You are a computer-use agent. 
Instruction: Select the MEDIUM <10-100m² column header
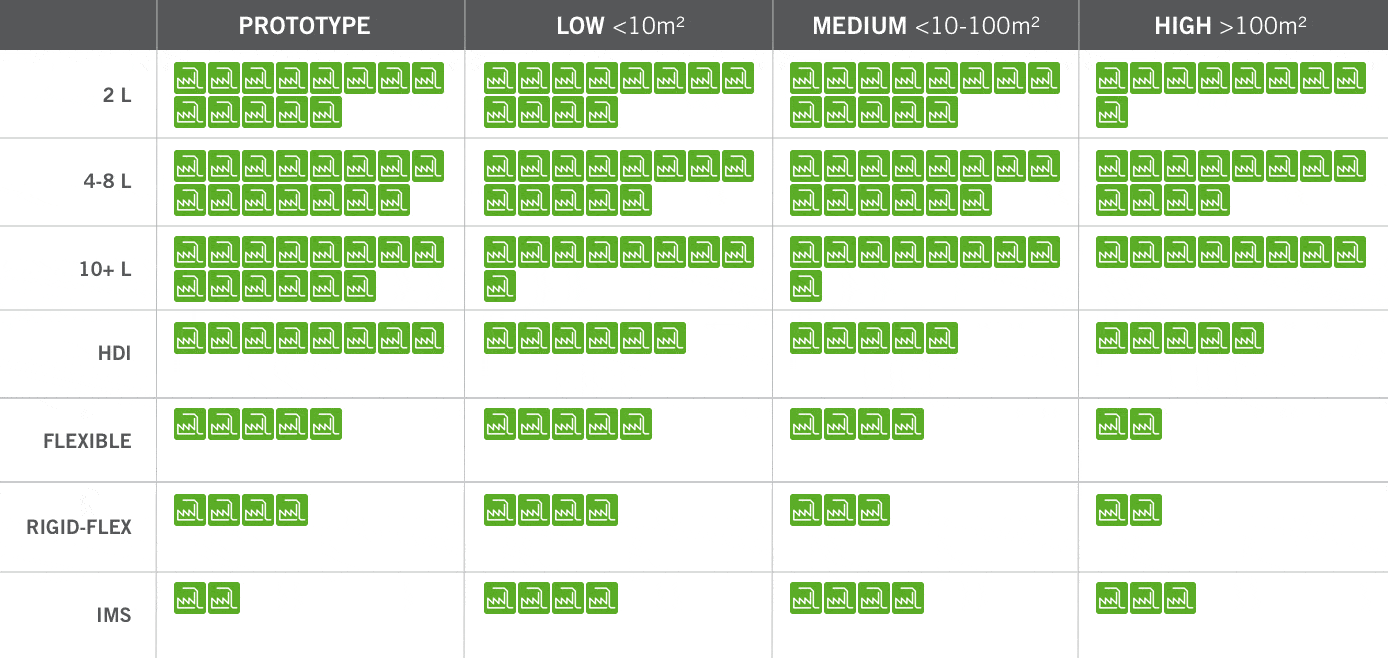926,26
